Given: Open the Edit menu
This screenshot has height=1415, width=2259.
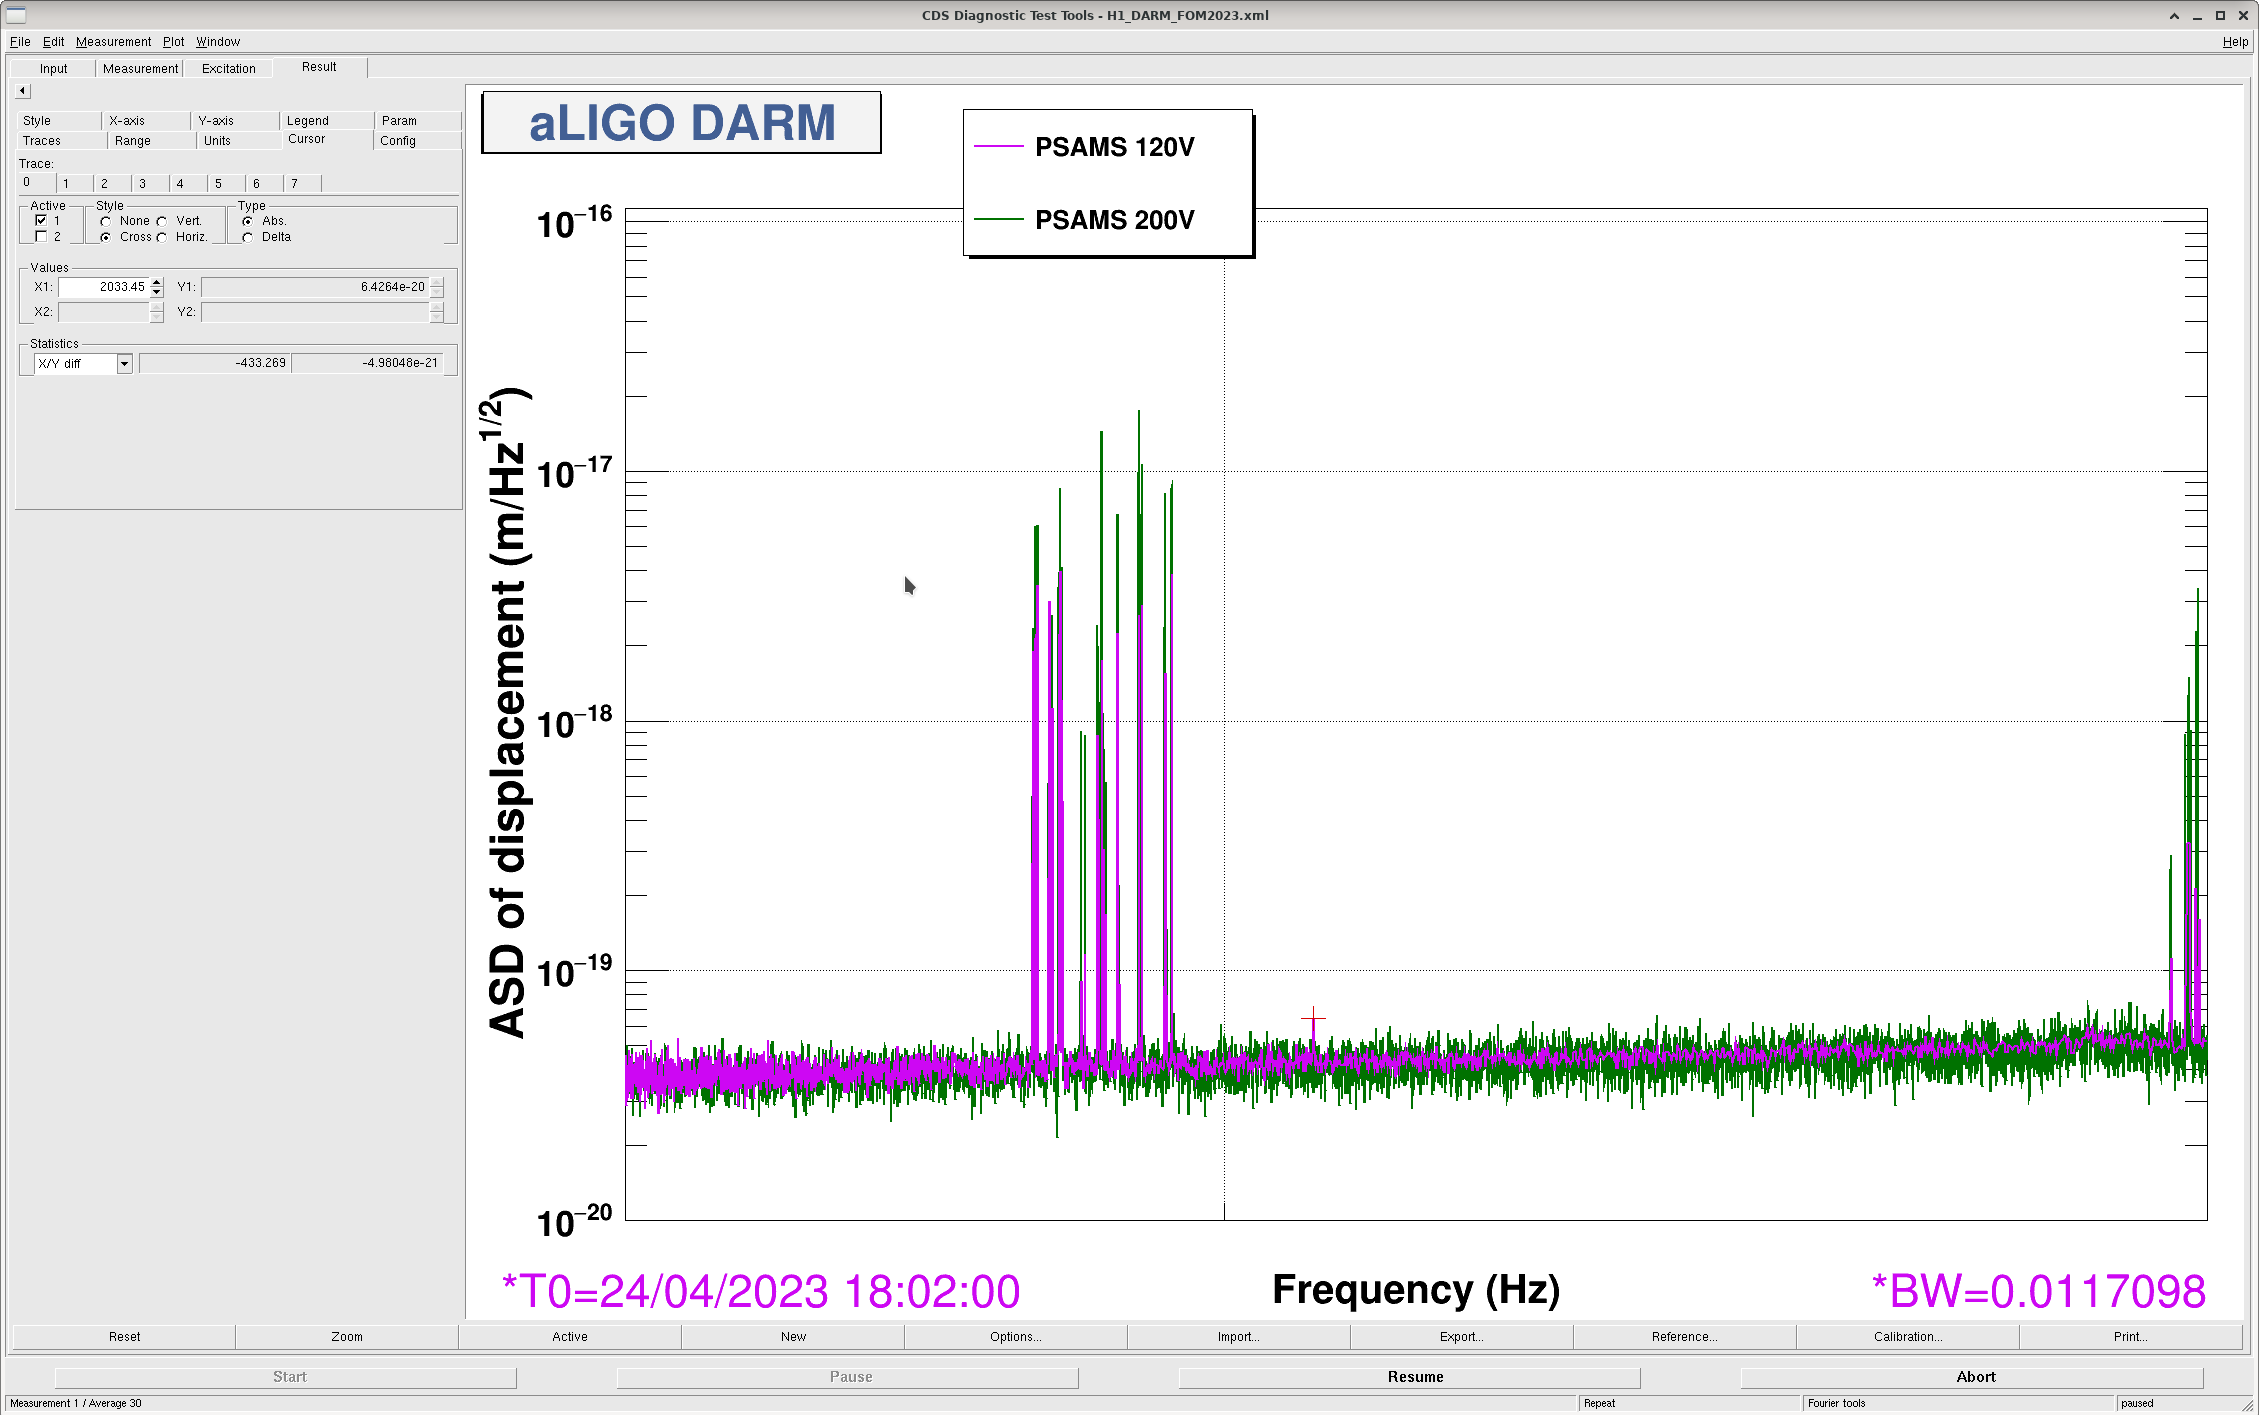Looking at the screenshot, I should point(54,42).
